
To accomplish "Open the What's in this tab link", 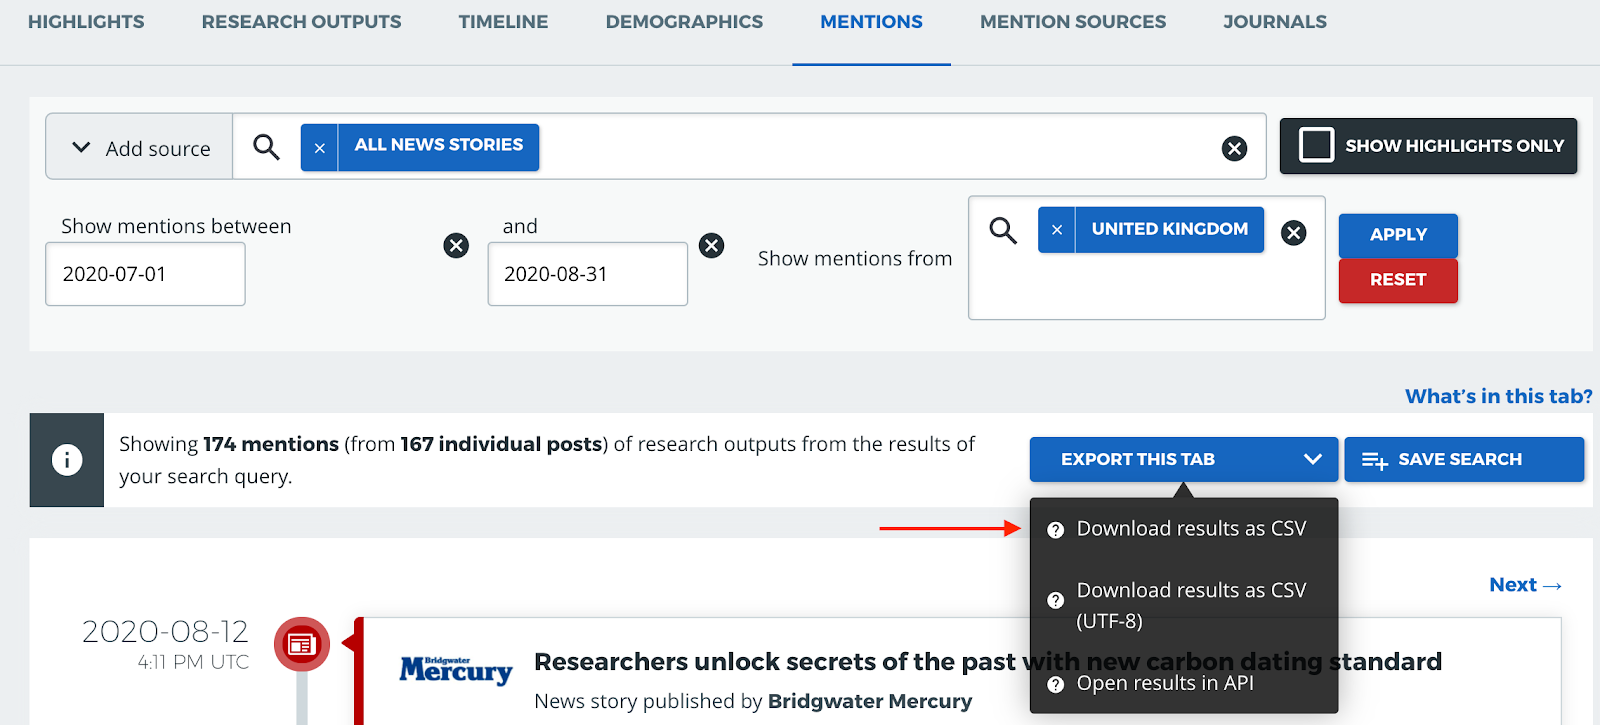I will click(1498, 396).
